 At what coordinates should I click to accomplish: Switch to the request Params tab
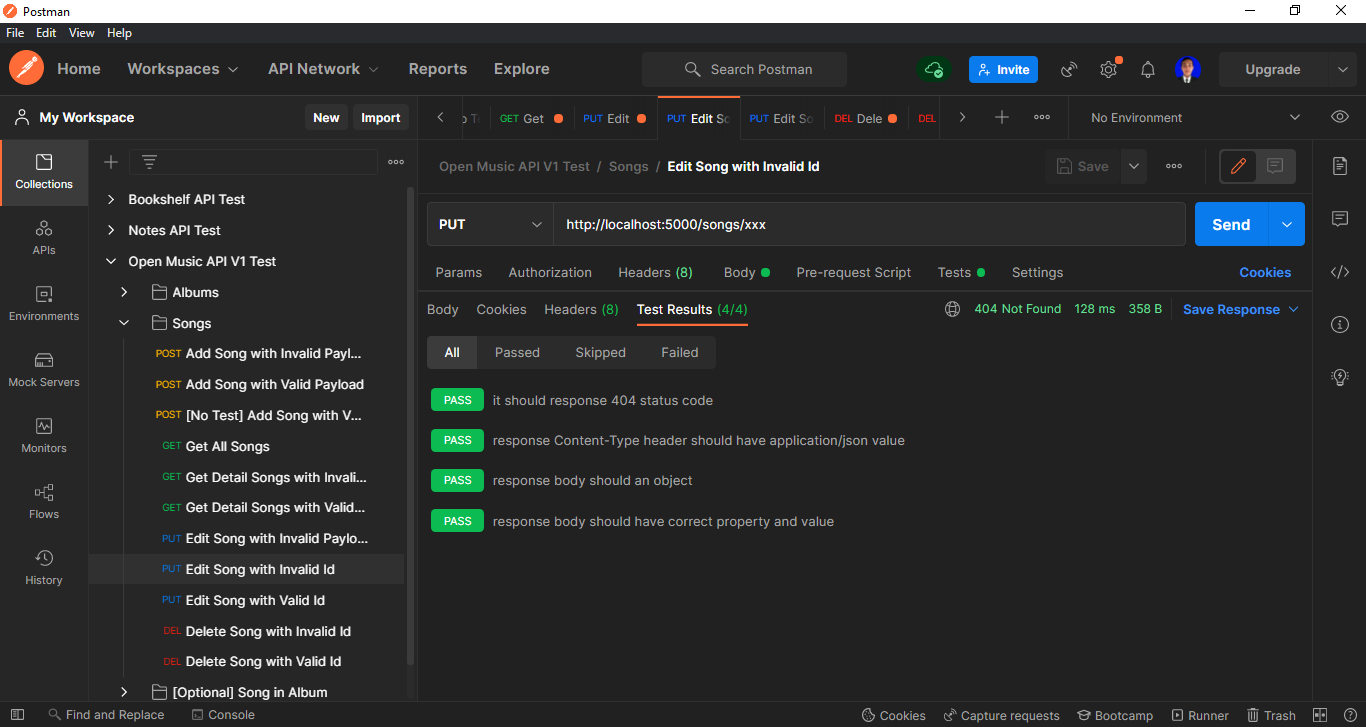(459, 272)
